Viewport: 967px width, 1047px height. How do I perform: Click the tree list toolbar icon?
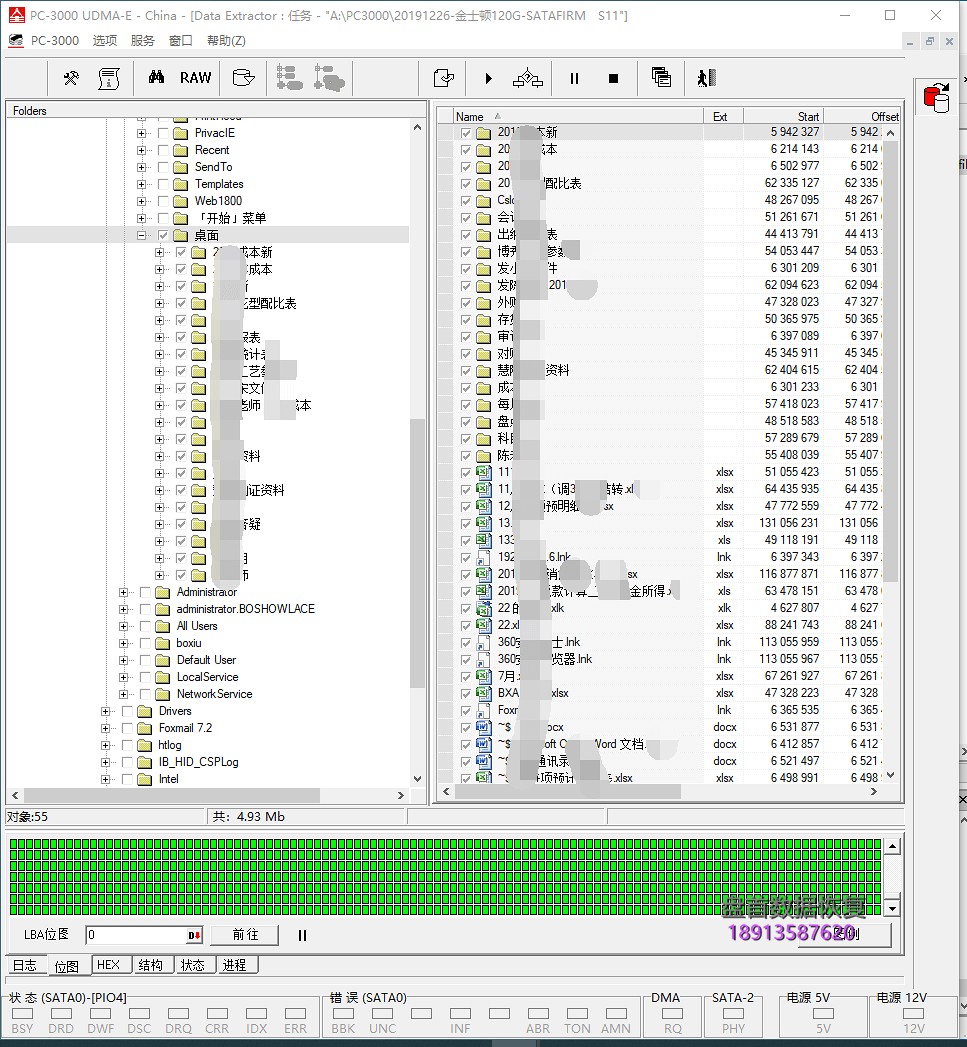click(x=289, y=78)
